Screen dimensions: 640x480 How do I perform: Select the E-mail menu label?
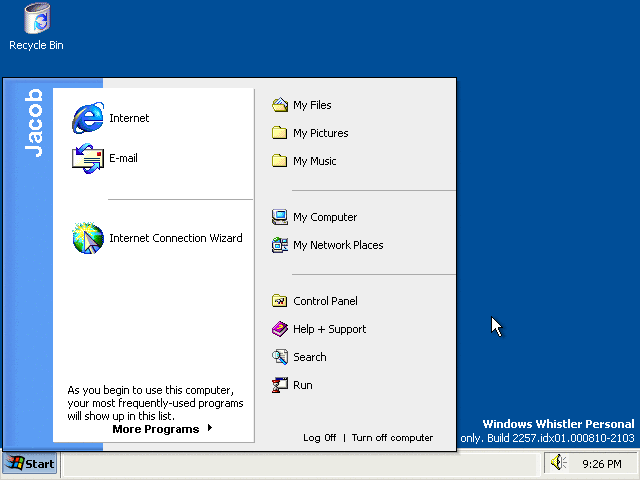pyautogui.click(x=123, y=158)
